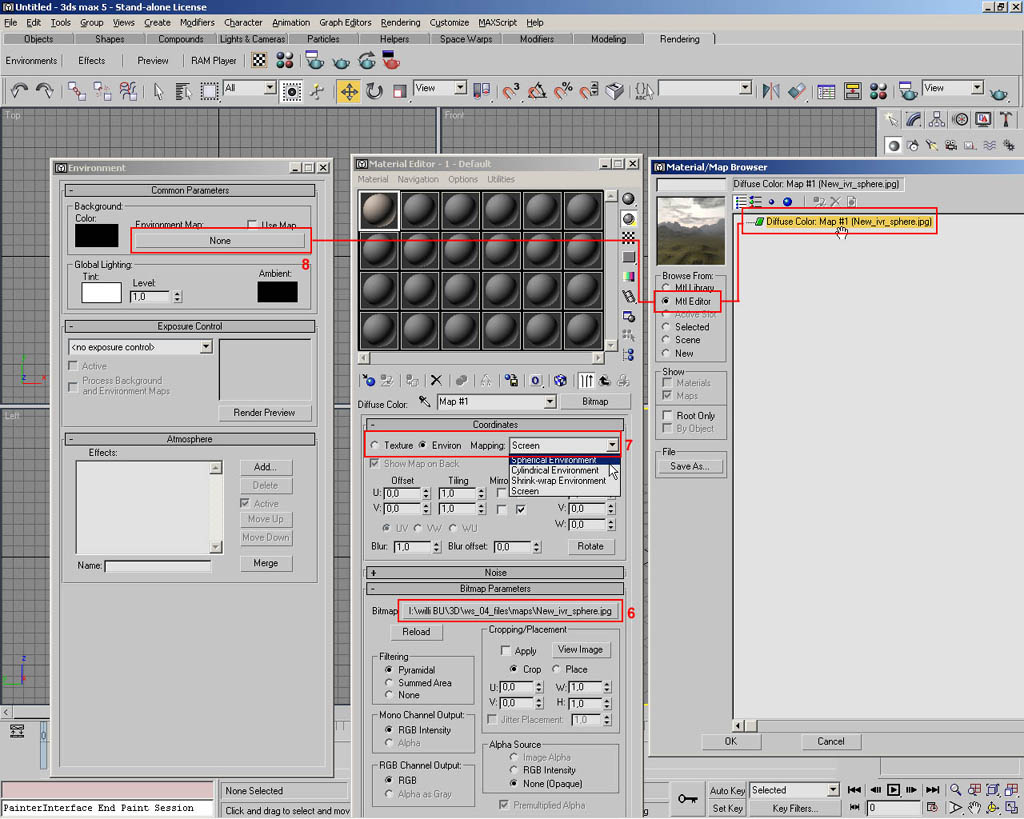Screen dimensions: 1024x819
Task: Click Reset Map delete X in Material Editor
Action: [436, 381]
